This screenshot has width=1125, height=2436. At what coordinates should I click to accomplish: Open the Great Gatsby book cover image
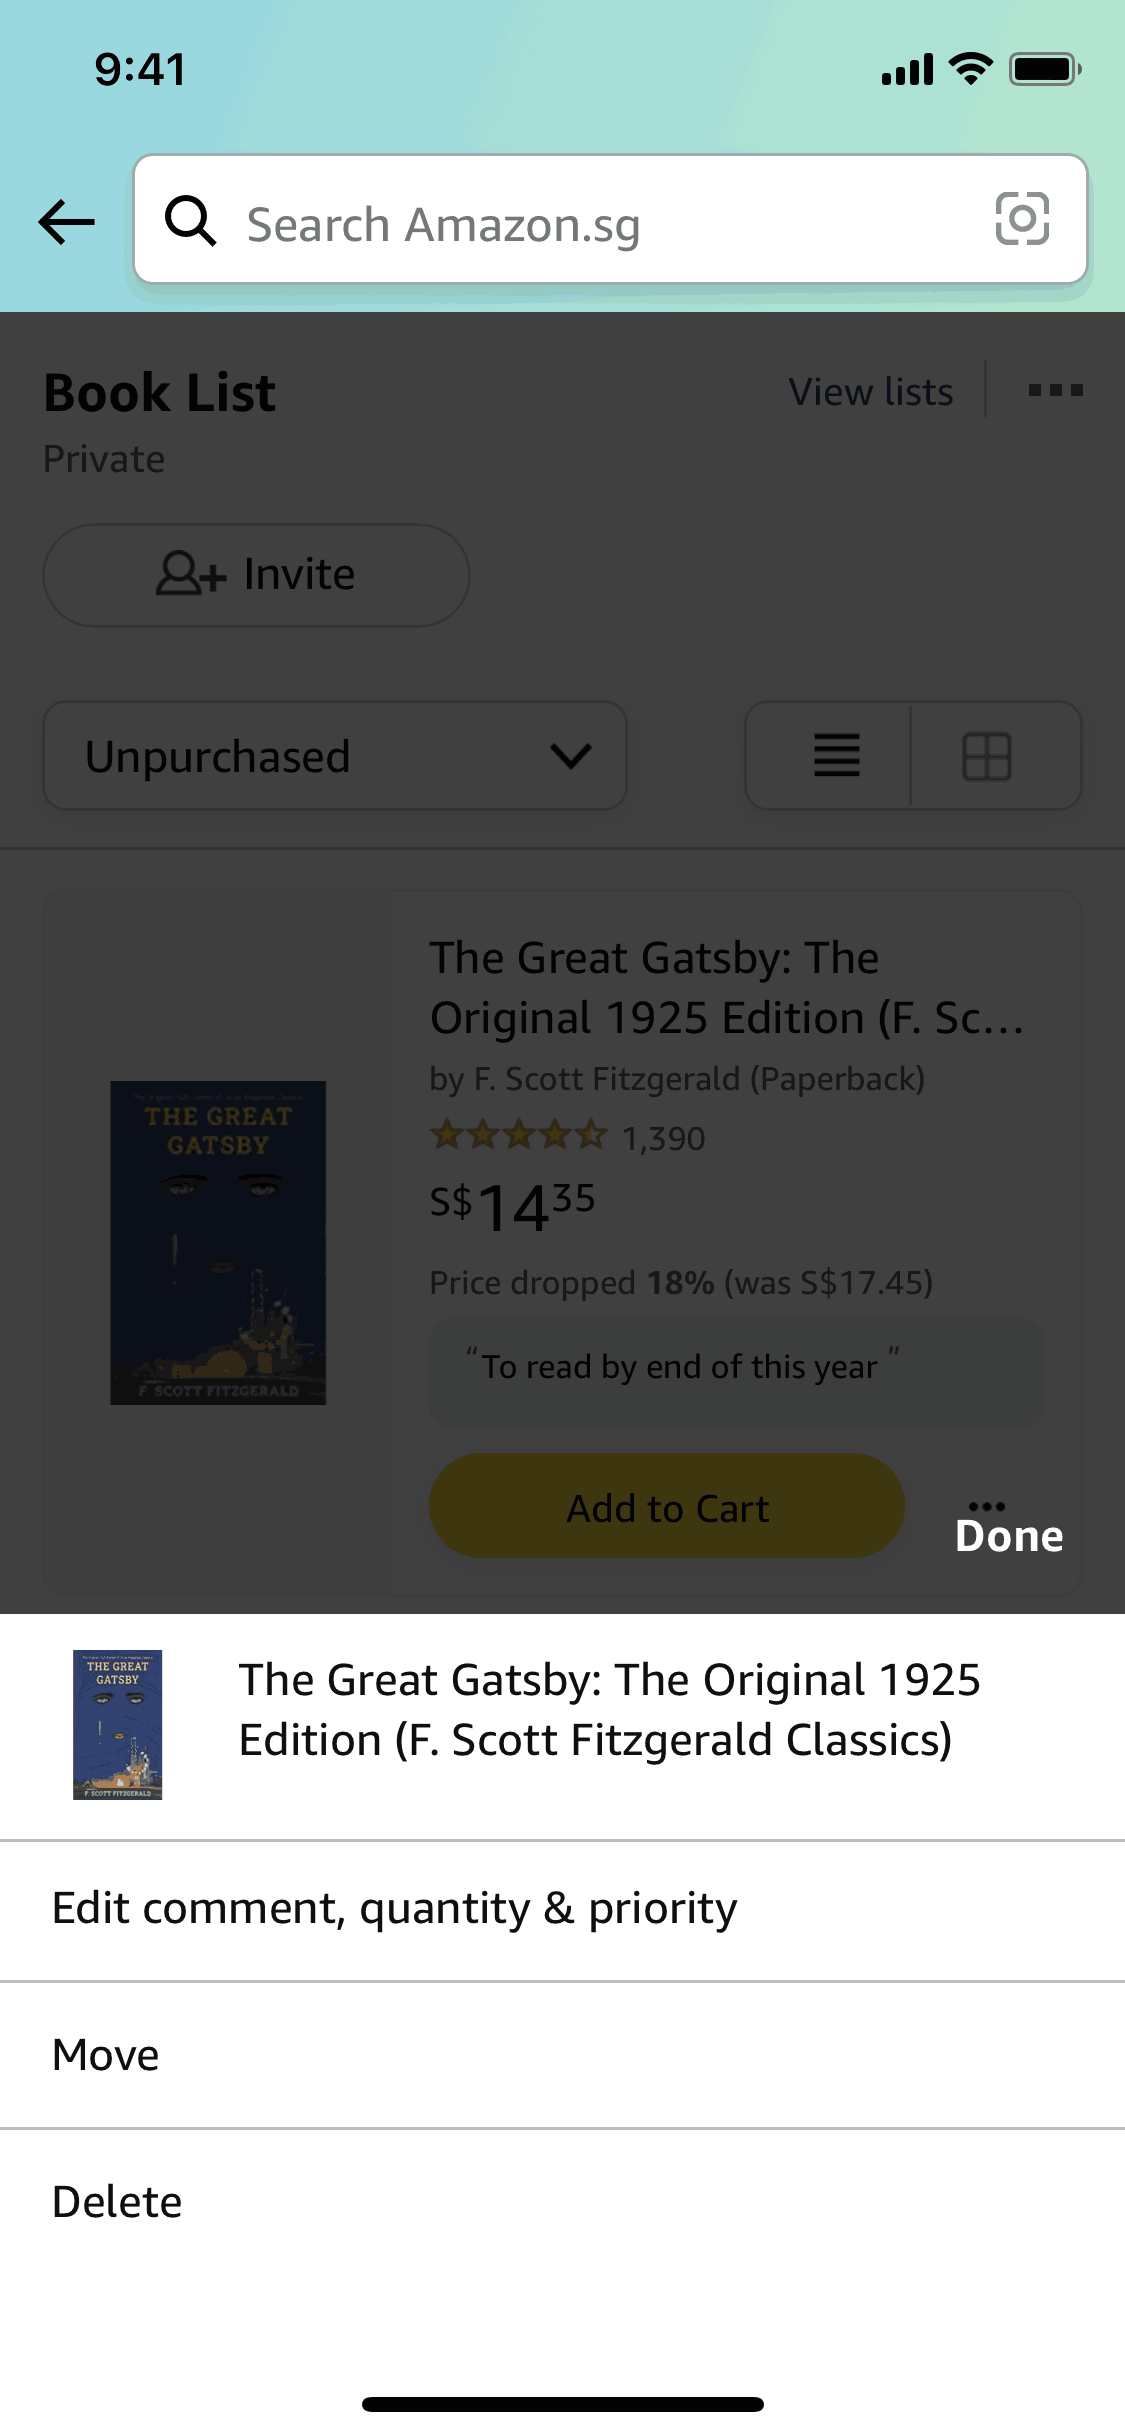click(218, 1242)
